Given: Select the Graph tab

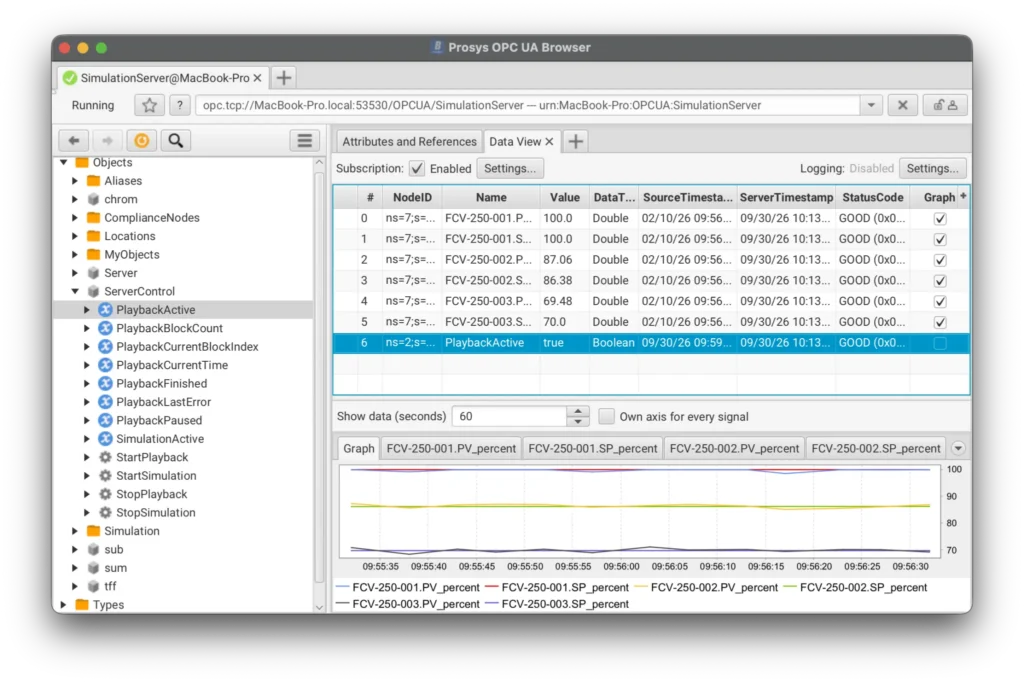Looking at the screenshot, I should click(x=359, y=448).
